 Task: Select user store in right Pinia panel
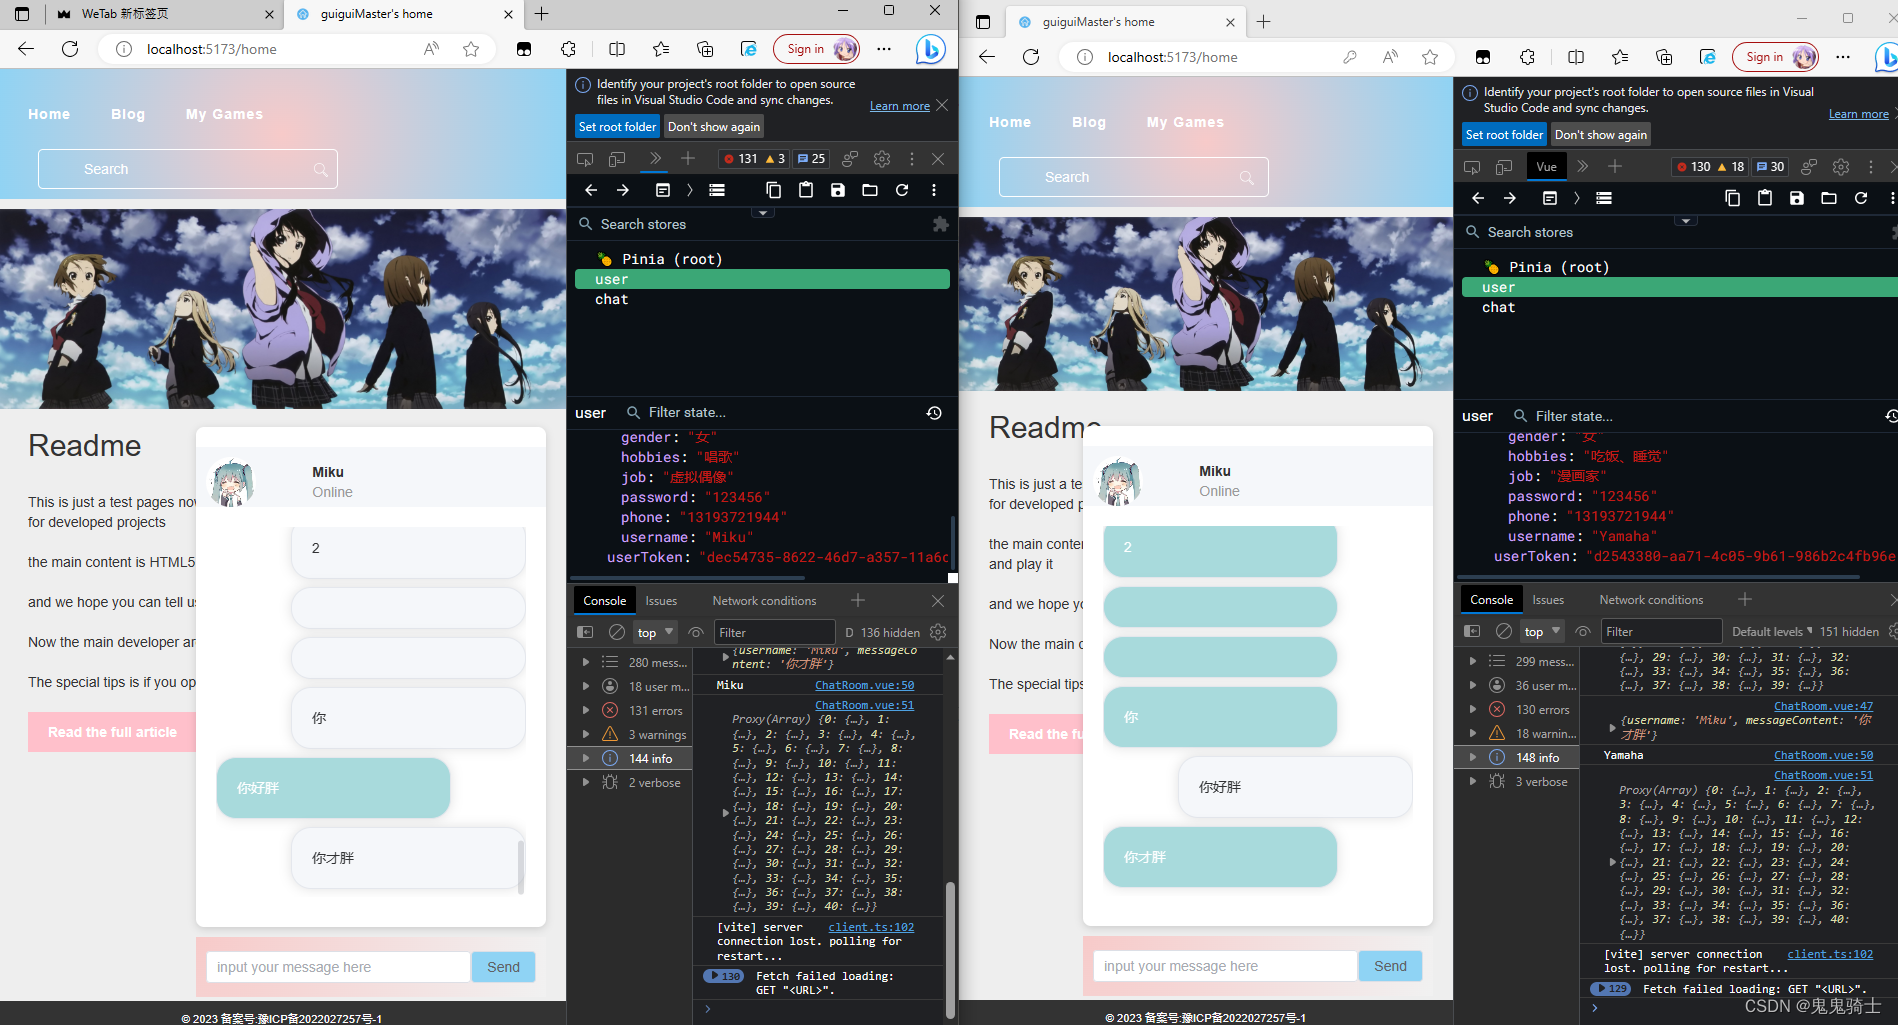[x=1680, y=287]
